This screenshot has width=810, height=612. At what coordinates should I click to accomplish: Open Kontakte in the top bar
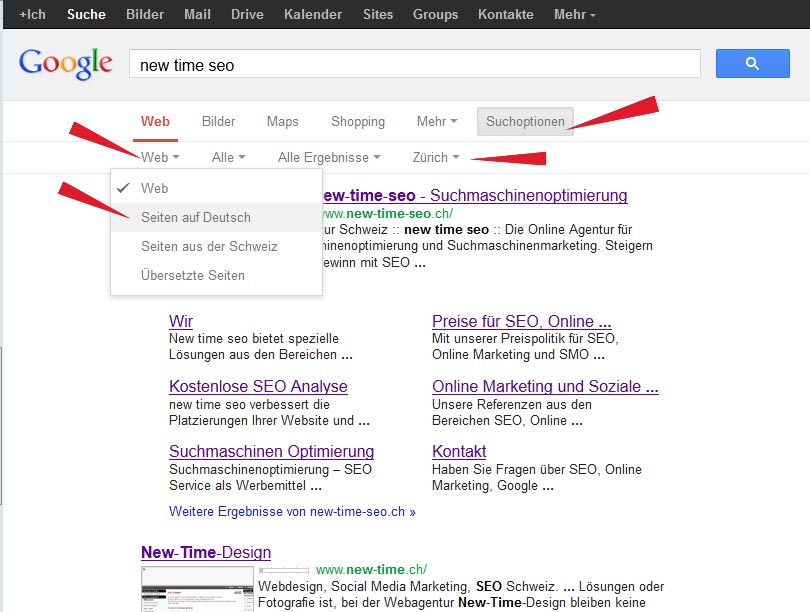pyautogui.click(x=506, y=14)
